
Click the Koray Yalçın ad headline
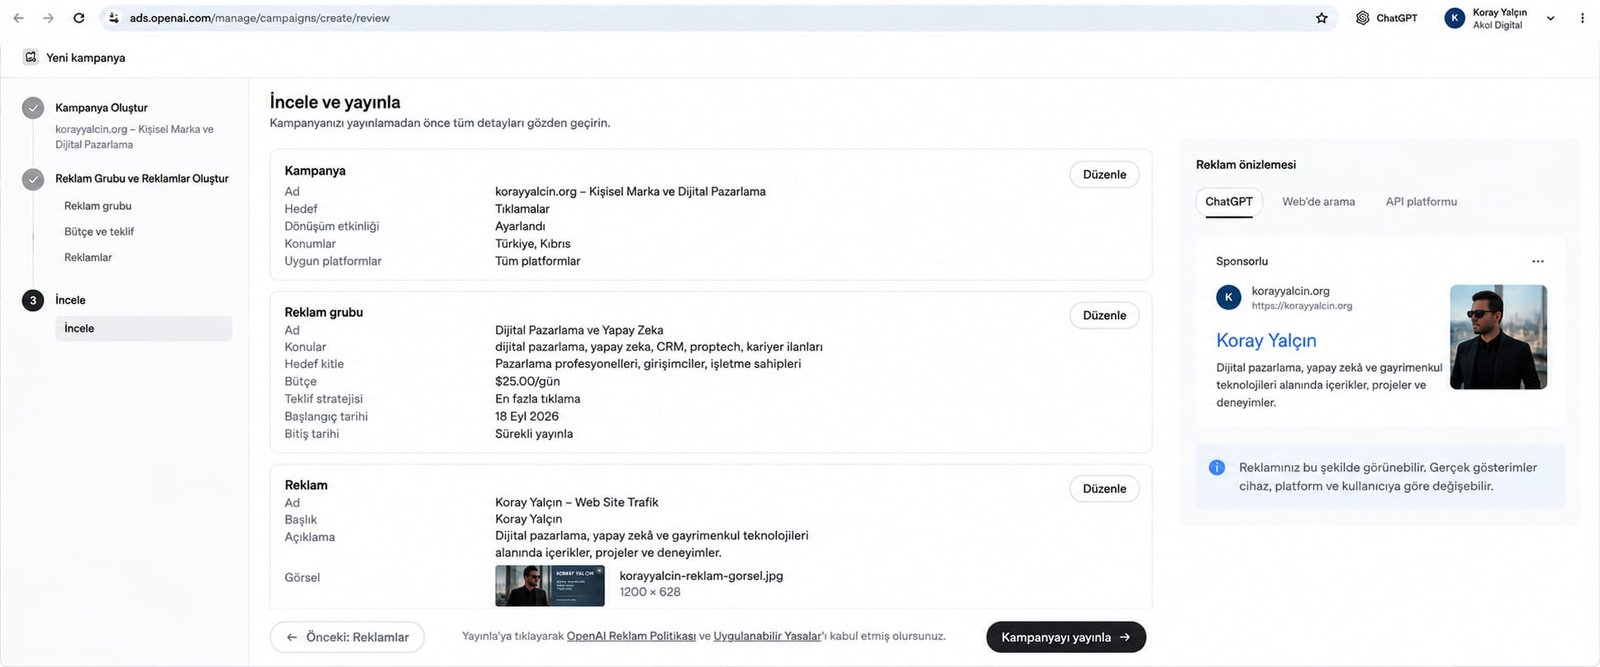tap(1266, 341)
